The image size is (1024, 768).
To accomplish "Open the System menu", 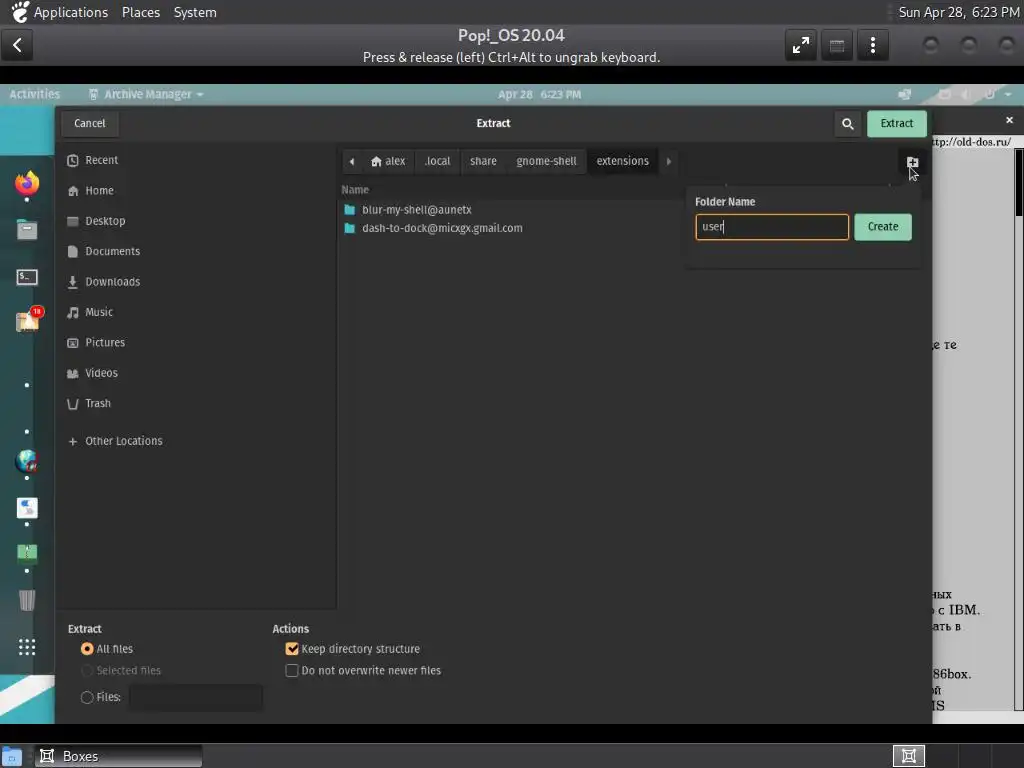I will click(195, 12).
